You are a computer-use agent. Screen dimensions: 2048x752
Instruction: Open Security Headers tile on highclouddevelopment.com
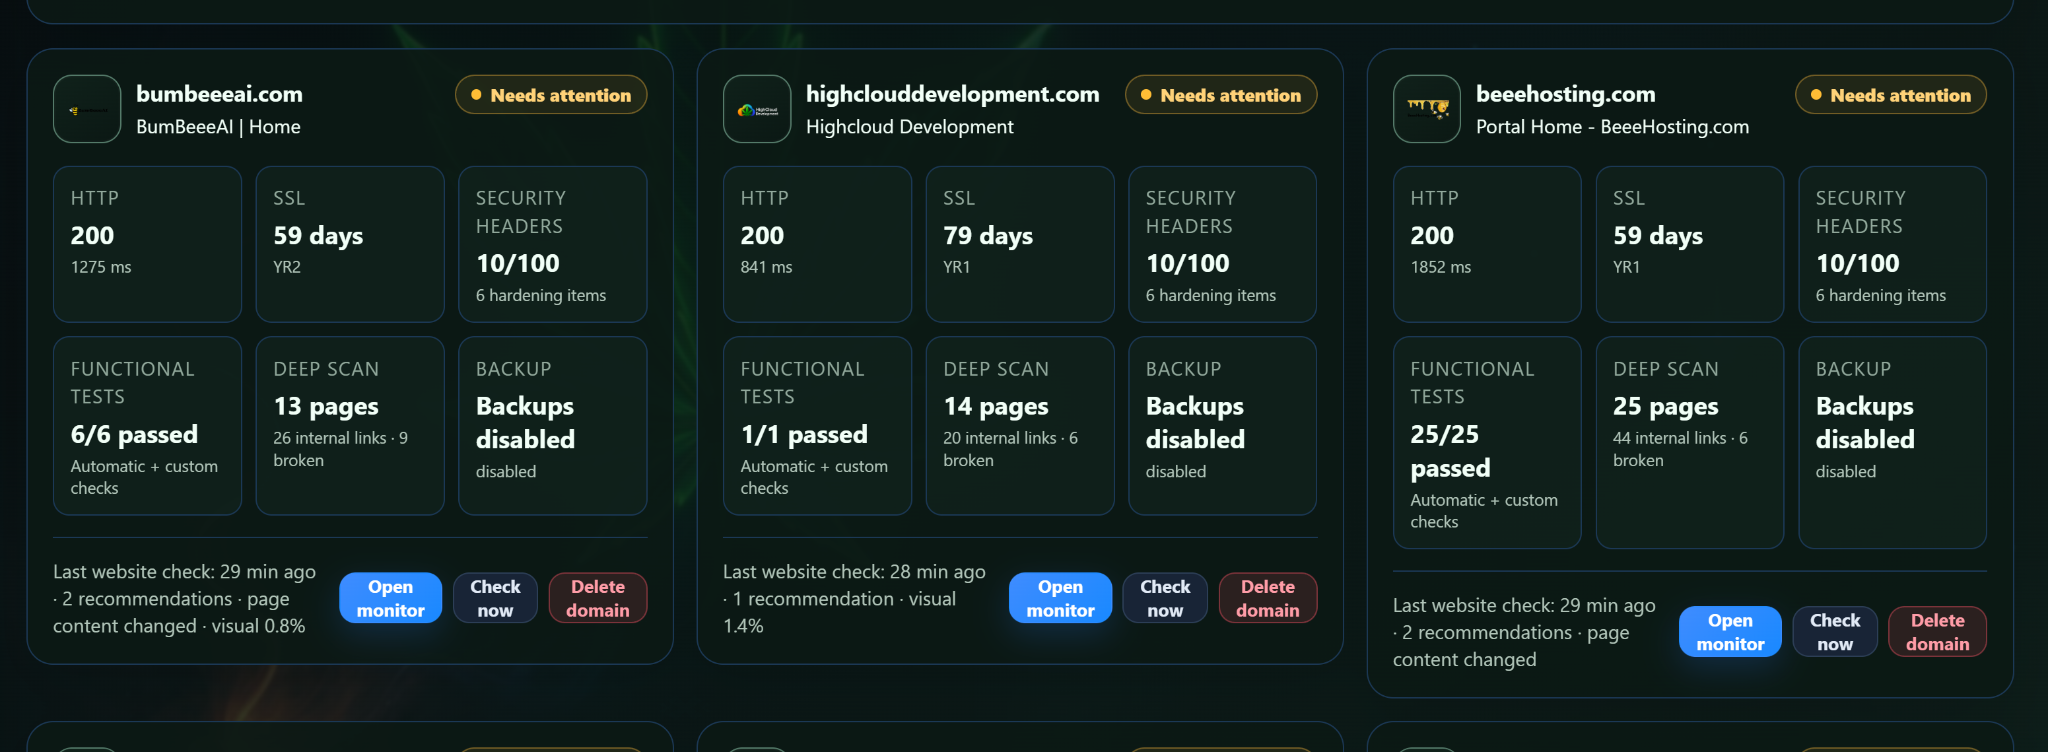tap(1223, 244)
